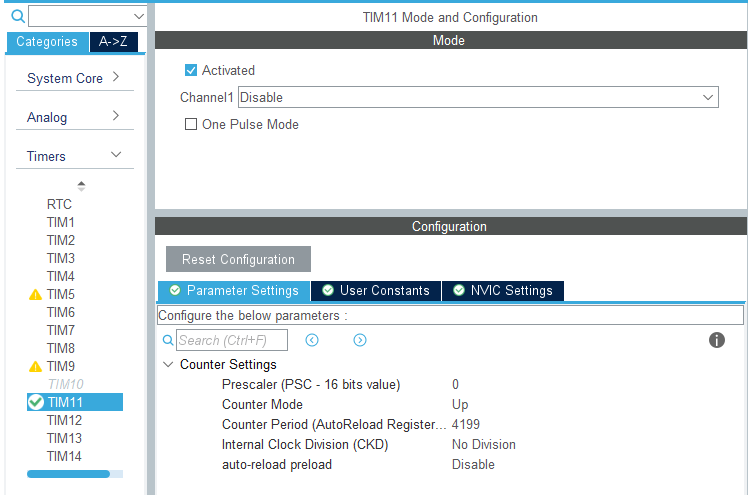Click the Reset Configuration button
The width and height of the screenshot is (748, 495).
[238, 260]
